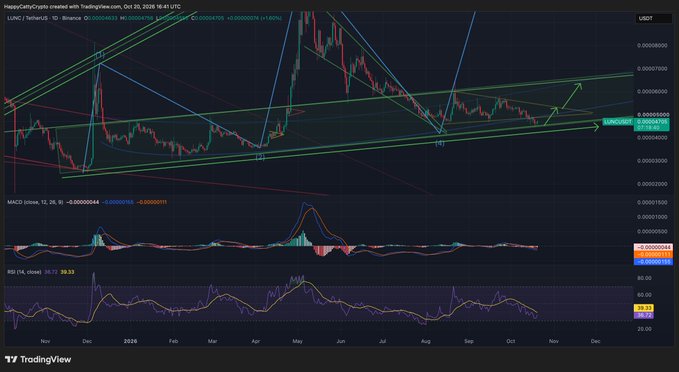679x372 pixels.
Task: Open the MACD (close, 12, 26, 9) indicator legend
Action: click(35, 202)
